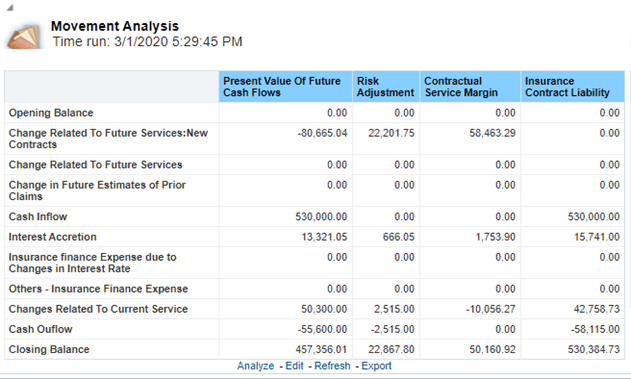Click the value -58,115.00

595,329
